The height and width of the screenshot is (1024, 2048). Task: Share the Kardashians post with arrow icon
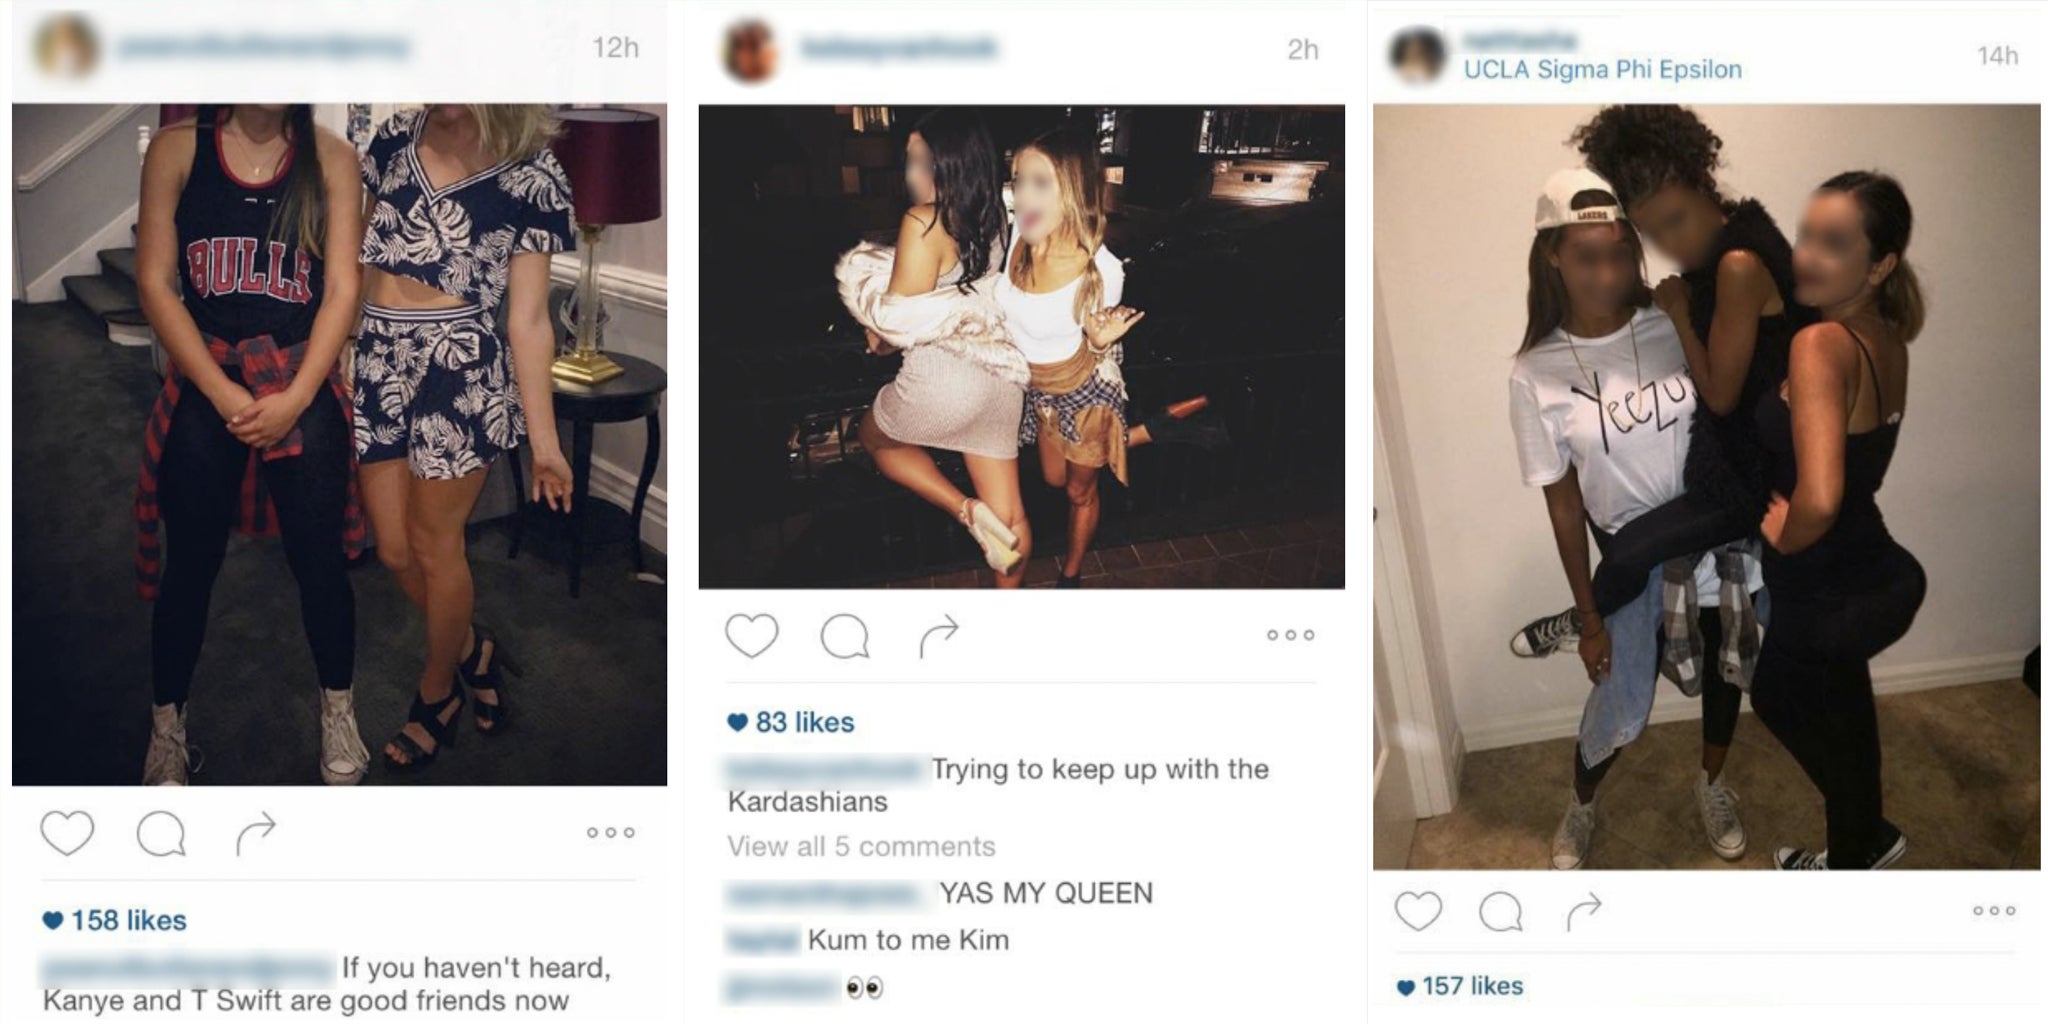939,637
